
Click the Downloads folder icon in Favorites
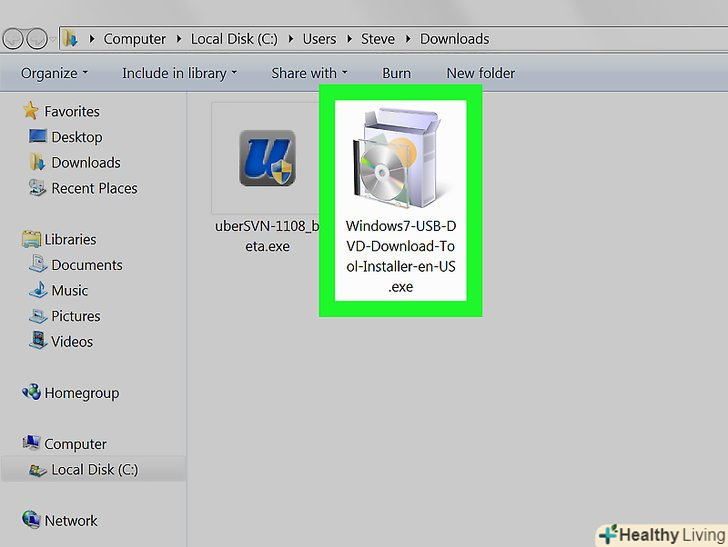[x=38, y=162]
